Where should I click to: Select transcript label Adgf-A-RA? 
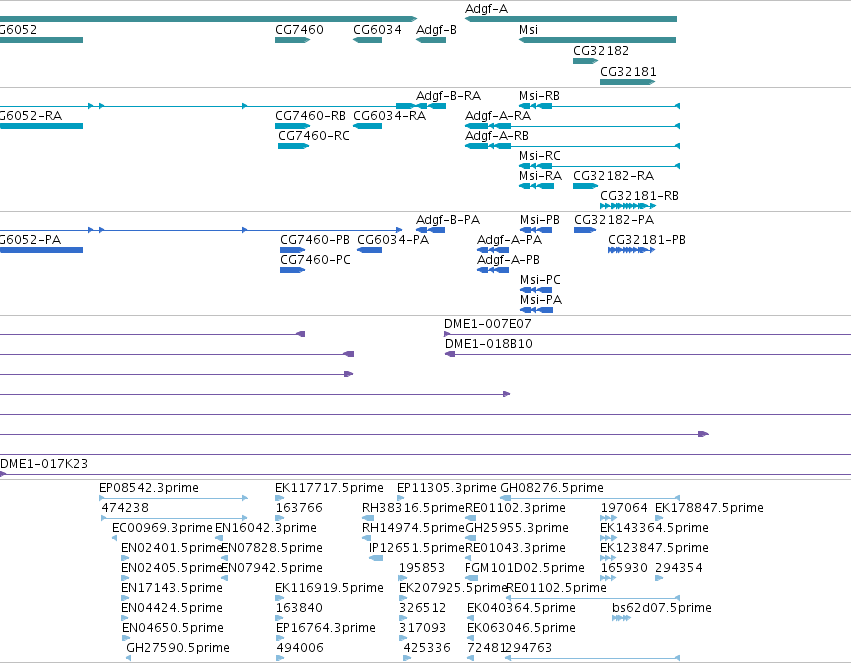click(x=498, y=116)
